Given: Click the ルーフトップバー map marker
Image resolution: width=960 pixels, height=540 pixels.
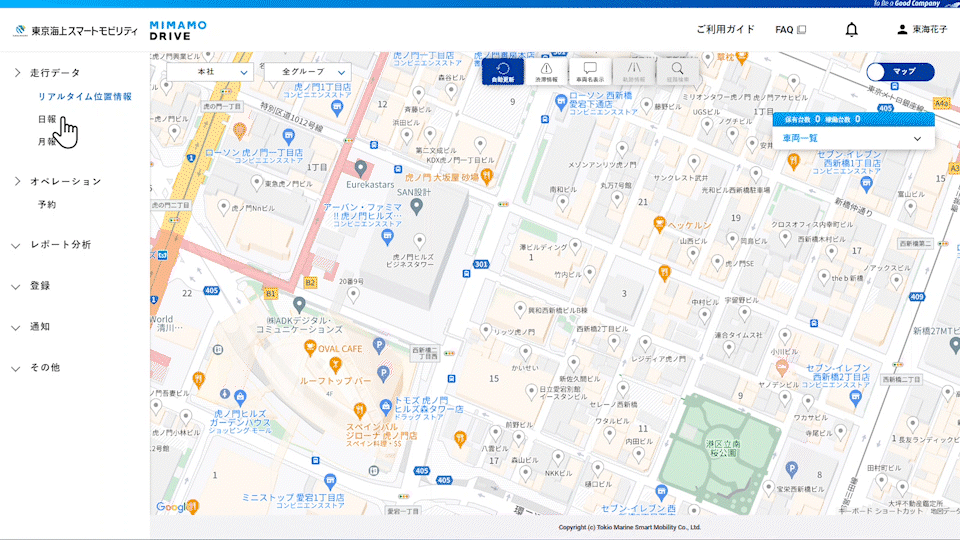Looking at the screenshot, I should pyautogui.click(x=335, y=366).
